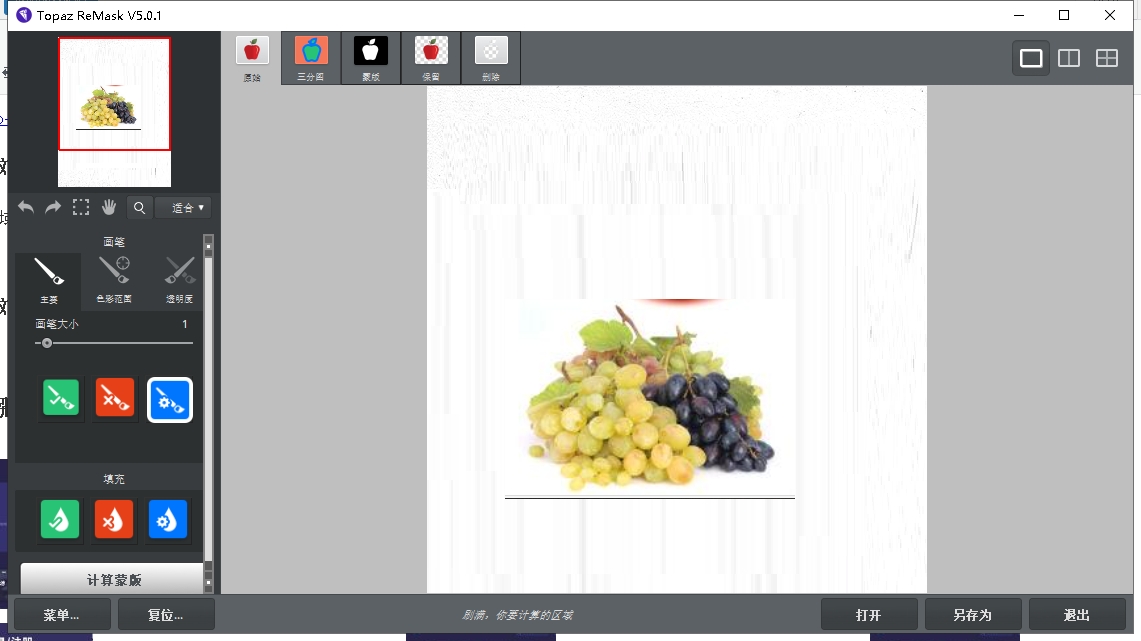Screen dimensions: 1141x641
Task: Click the navigator preview thumbnail
Action: [x=114, y=111]
